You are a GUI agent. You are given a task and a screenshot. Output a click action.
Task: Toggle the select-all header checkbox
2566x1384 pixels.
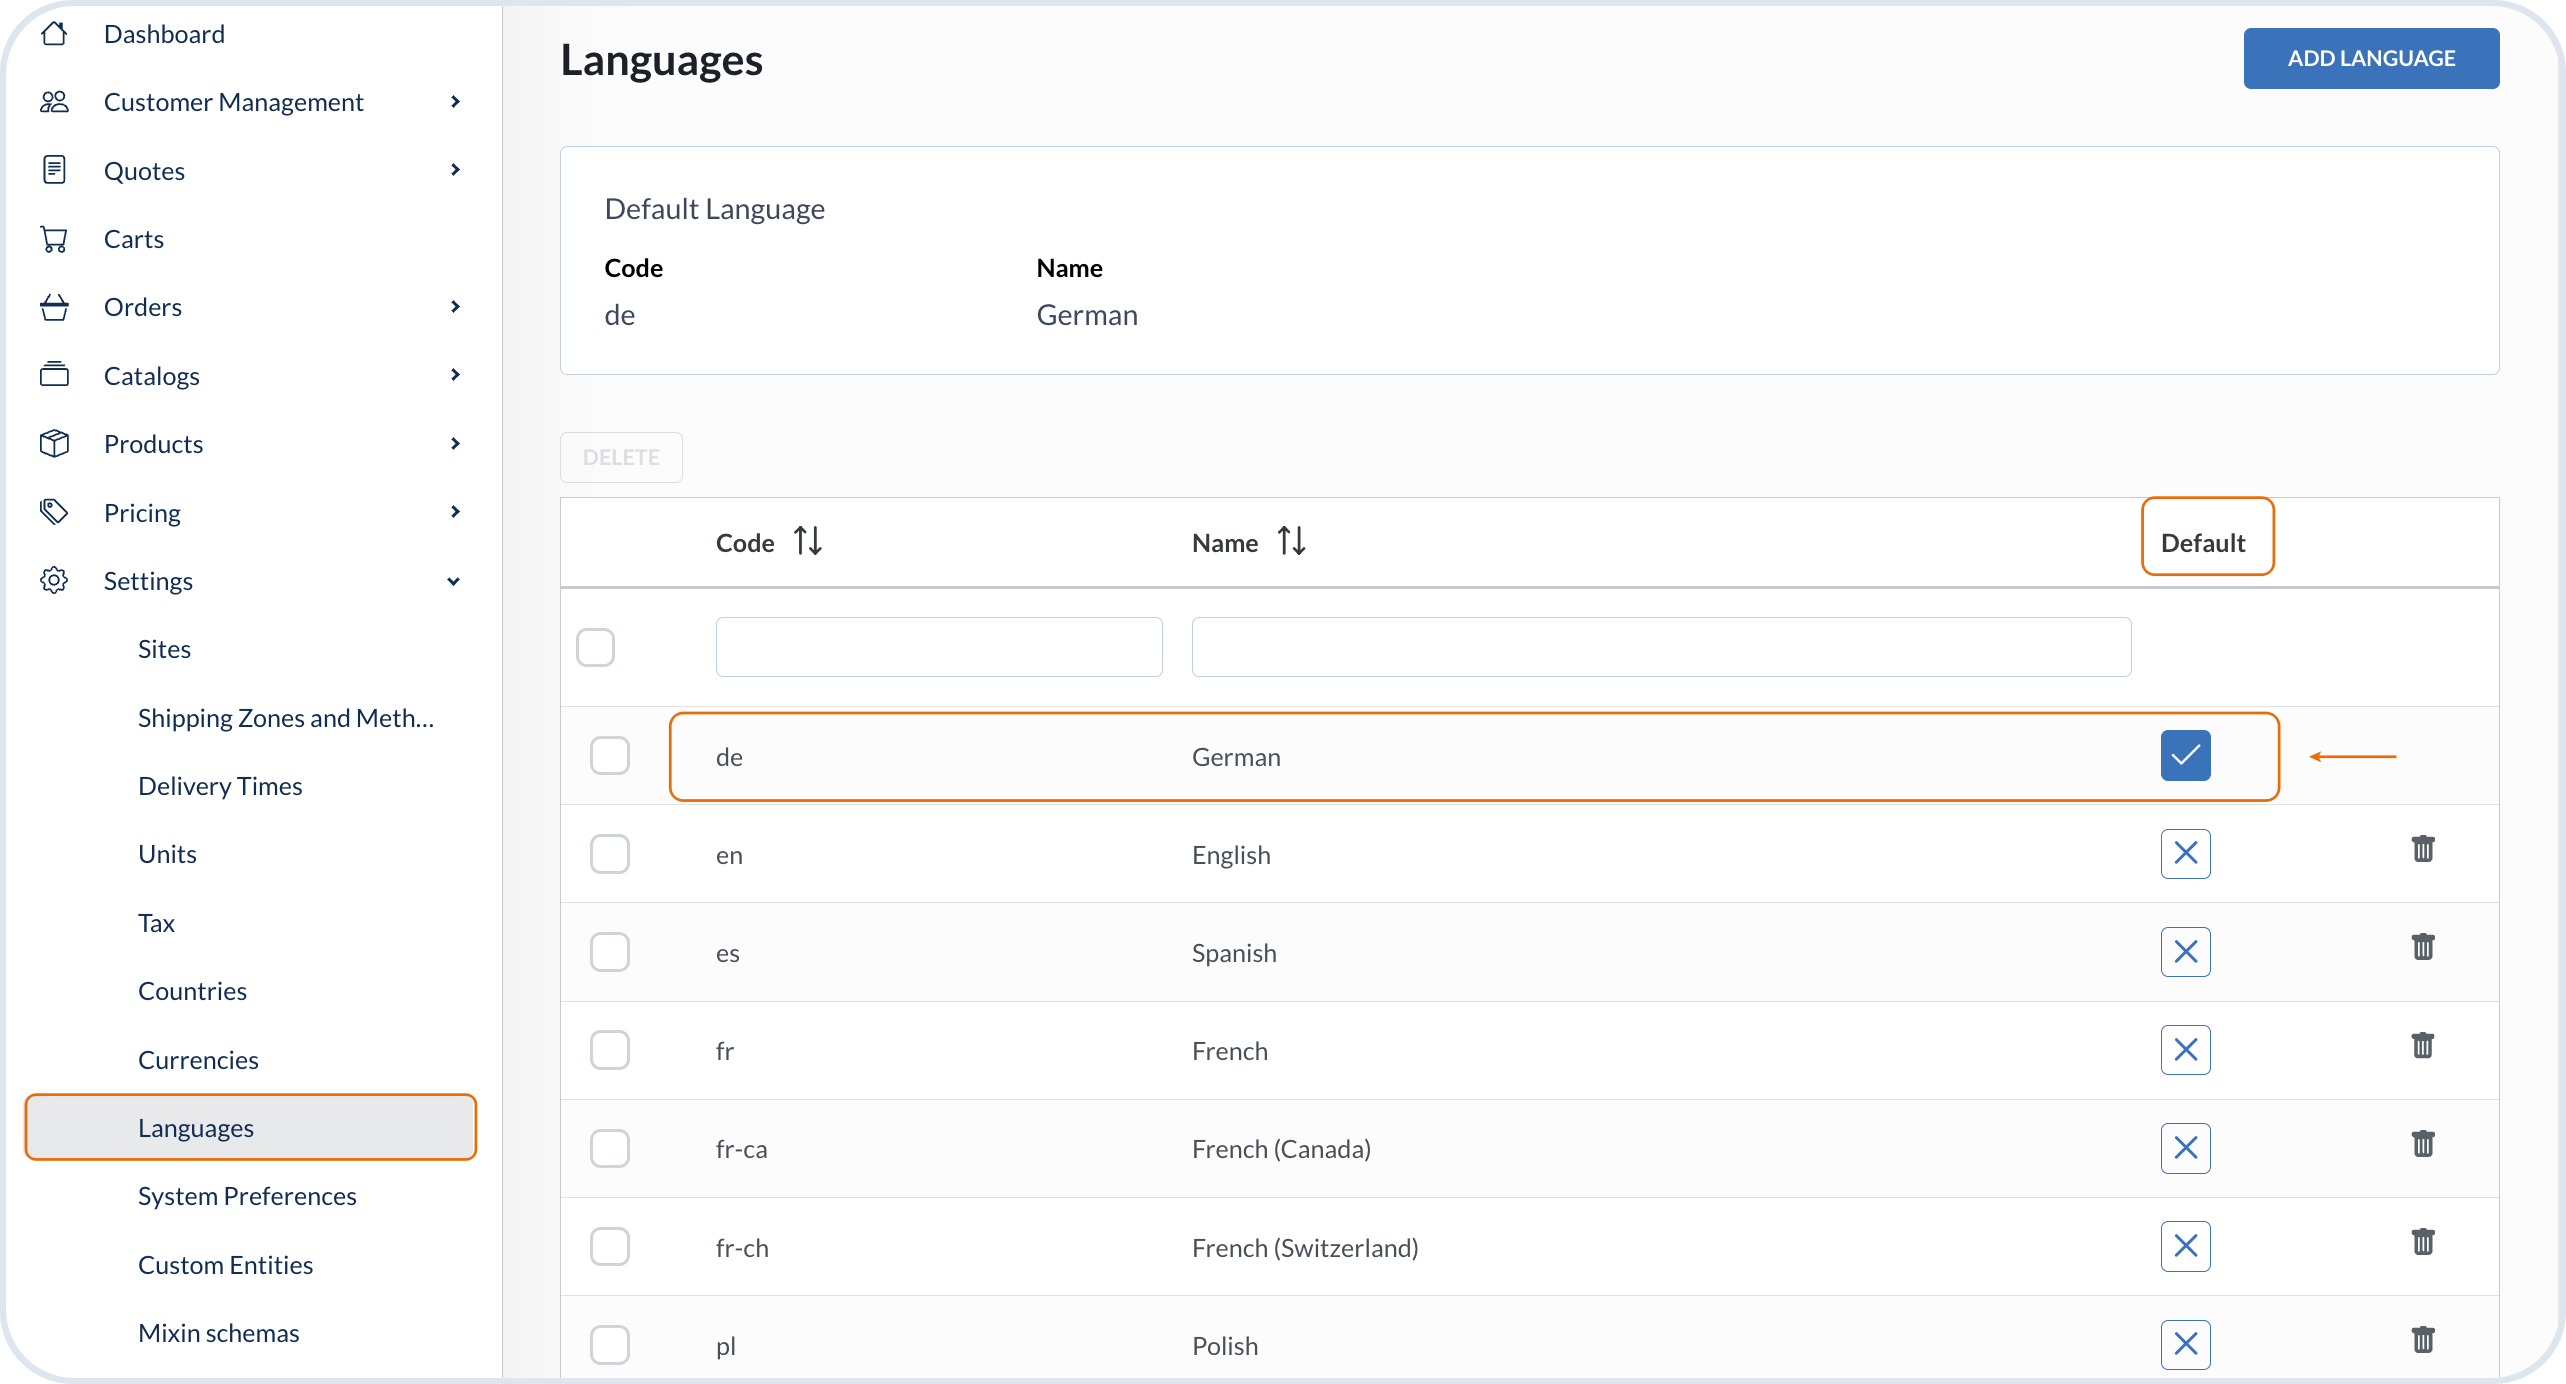(595, 647)
